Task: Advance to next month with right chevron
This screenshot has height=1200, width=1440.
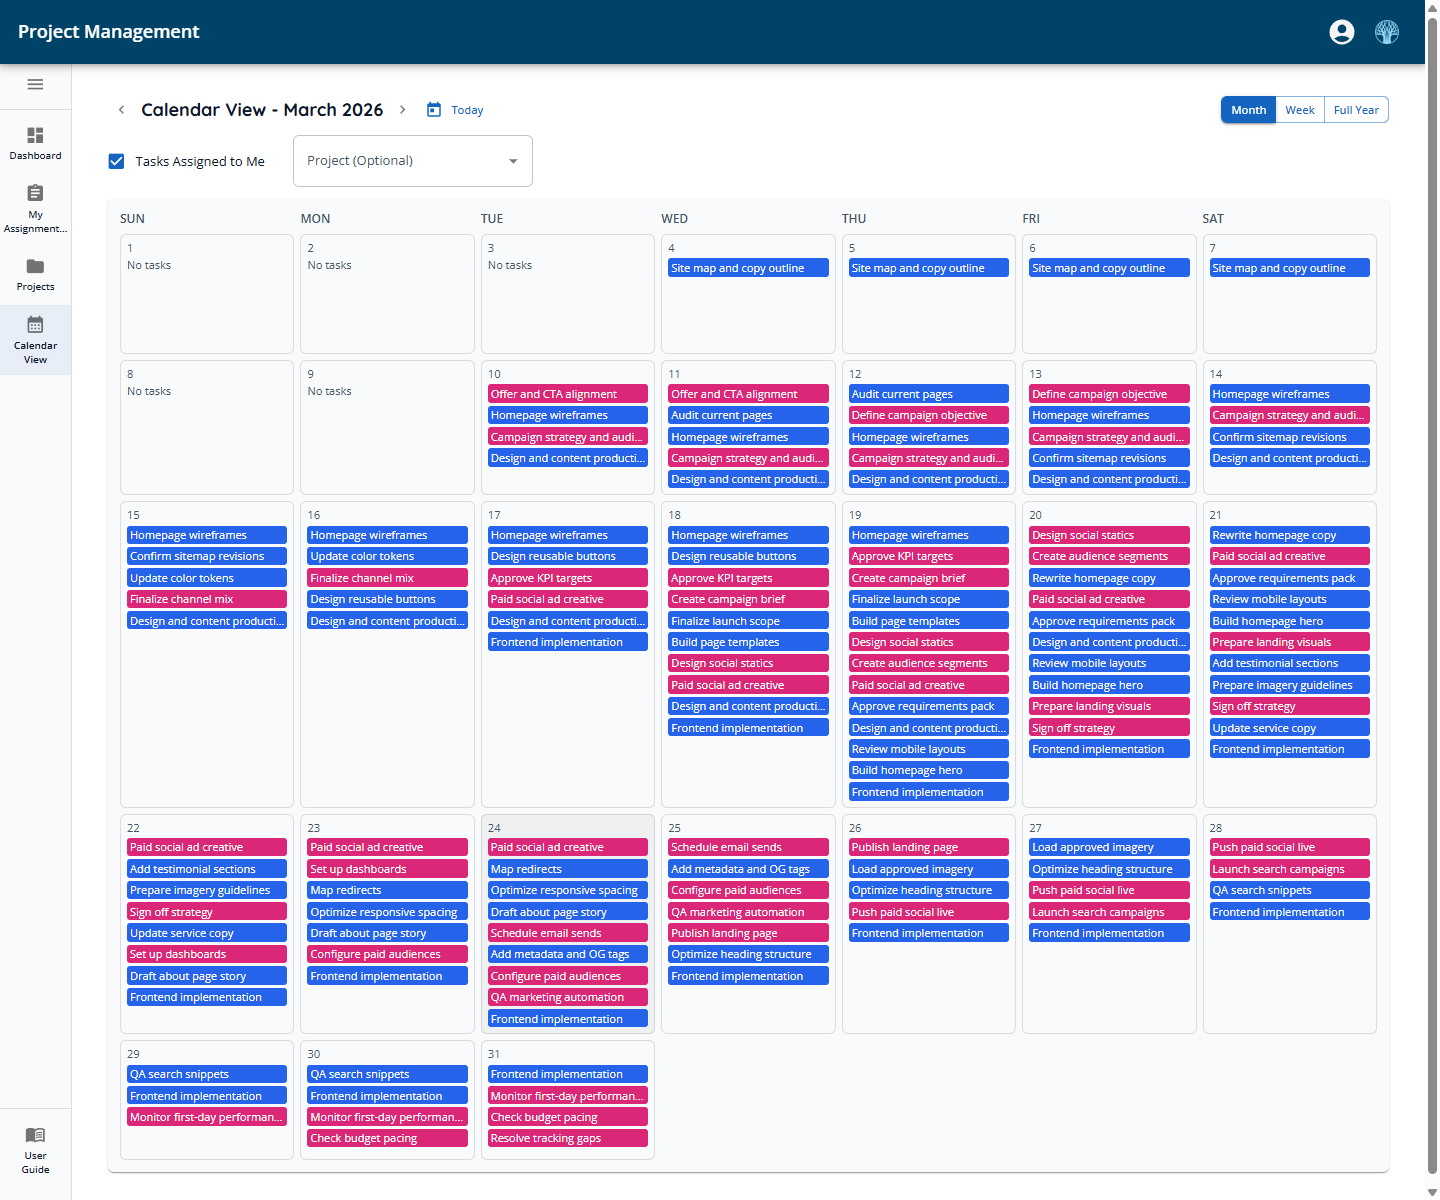Action: [x=403, y=110]
